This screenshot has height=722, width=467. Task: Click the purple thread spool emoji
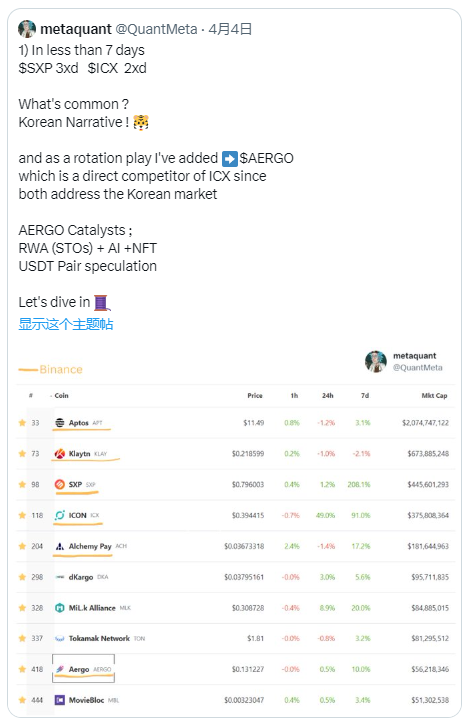tap(102, 303)
